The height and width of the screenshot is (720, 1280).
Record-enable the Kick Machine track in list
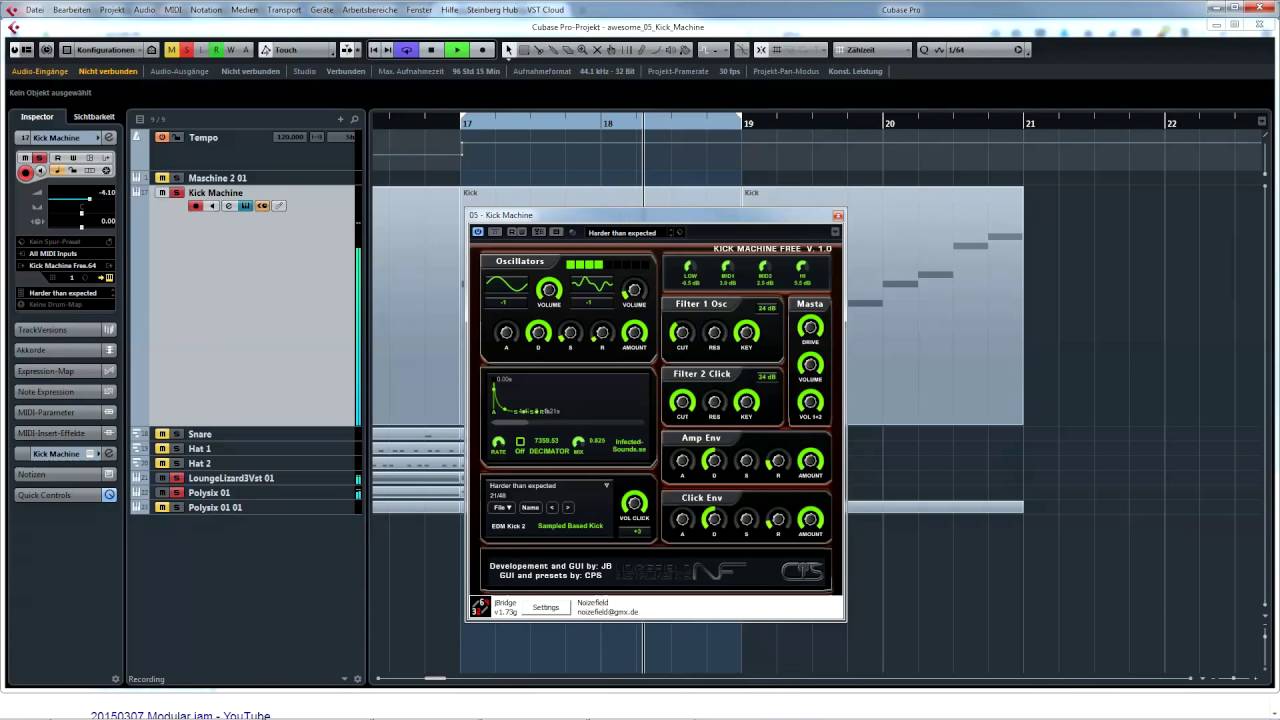(195, 206)
